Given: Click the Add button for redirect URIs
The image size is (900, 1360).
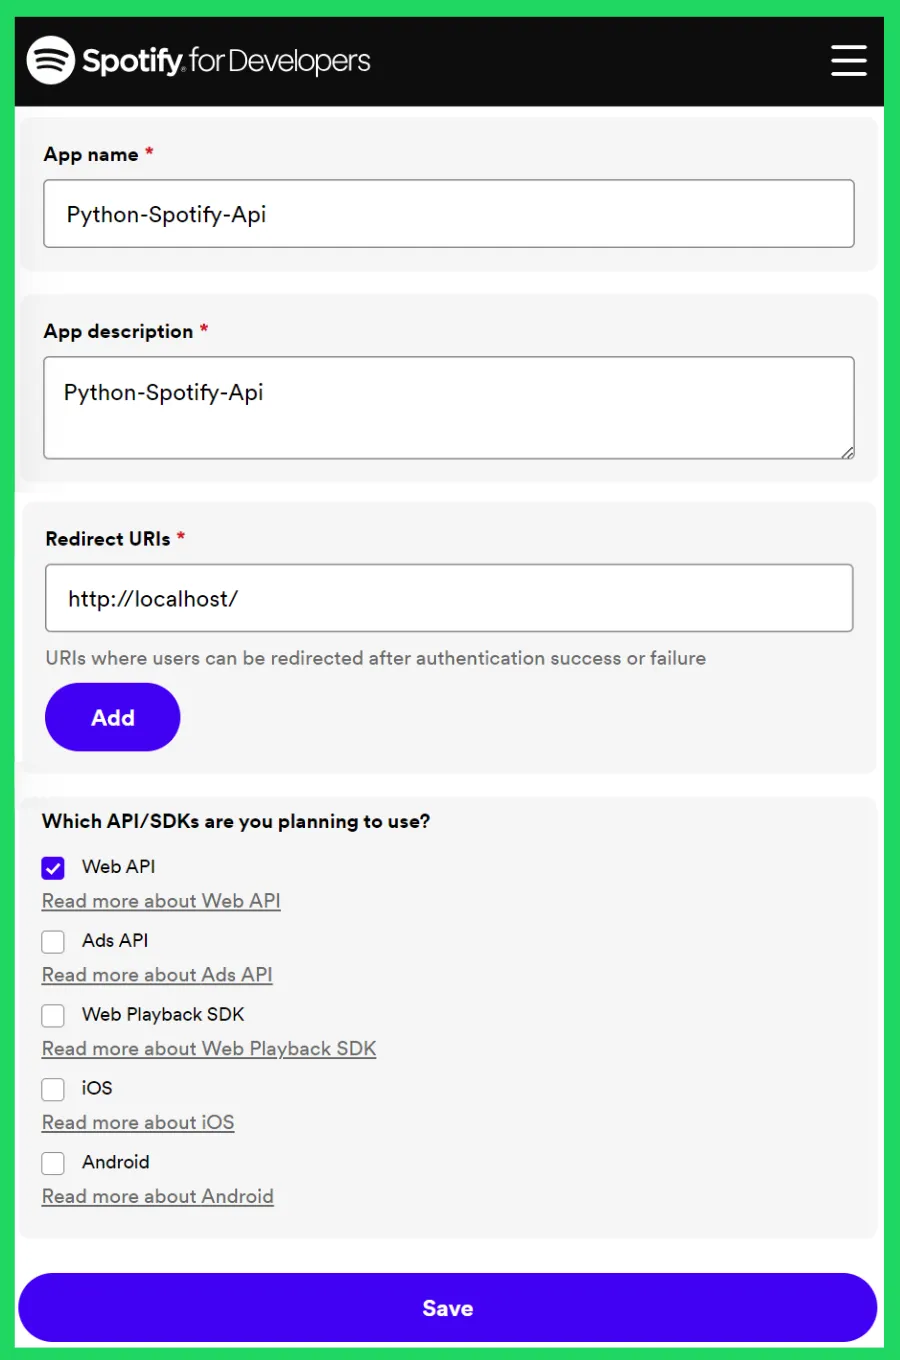Looking at the screenshot, I should (112, 717).
